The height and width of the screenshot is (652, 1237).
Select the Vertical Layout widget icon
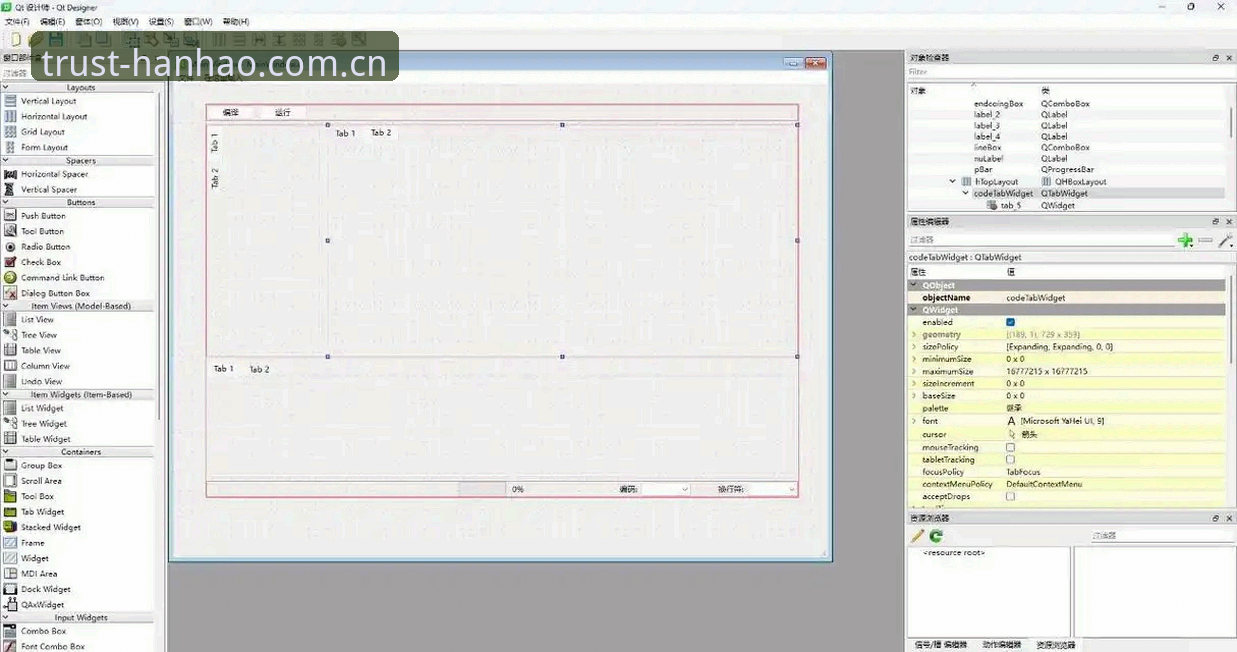(x=11, y=101)
